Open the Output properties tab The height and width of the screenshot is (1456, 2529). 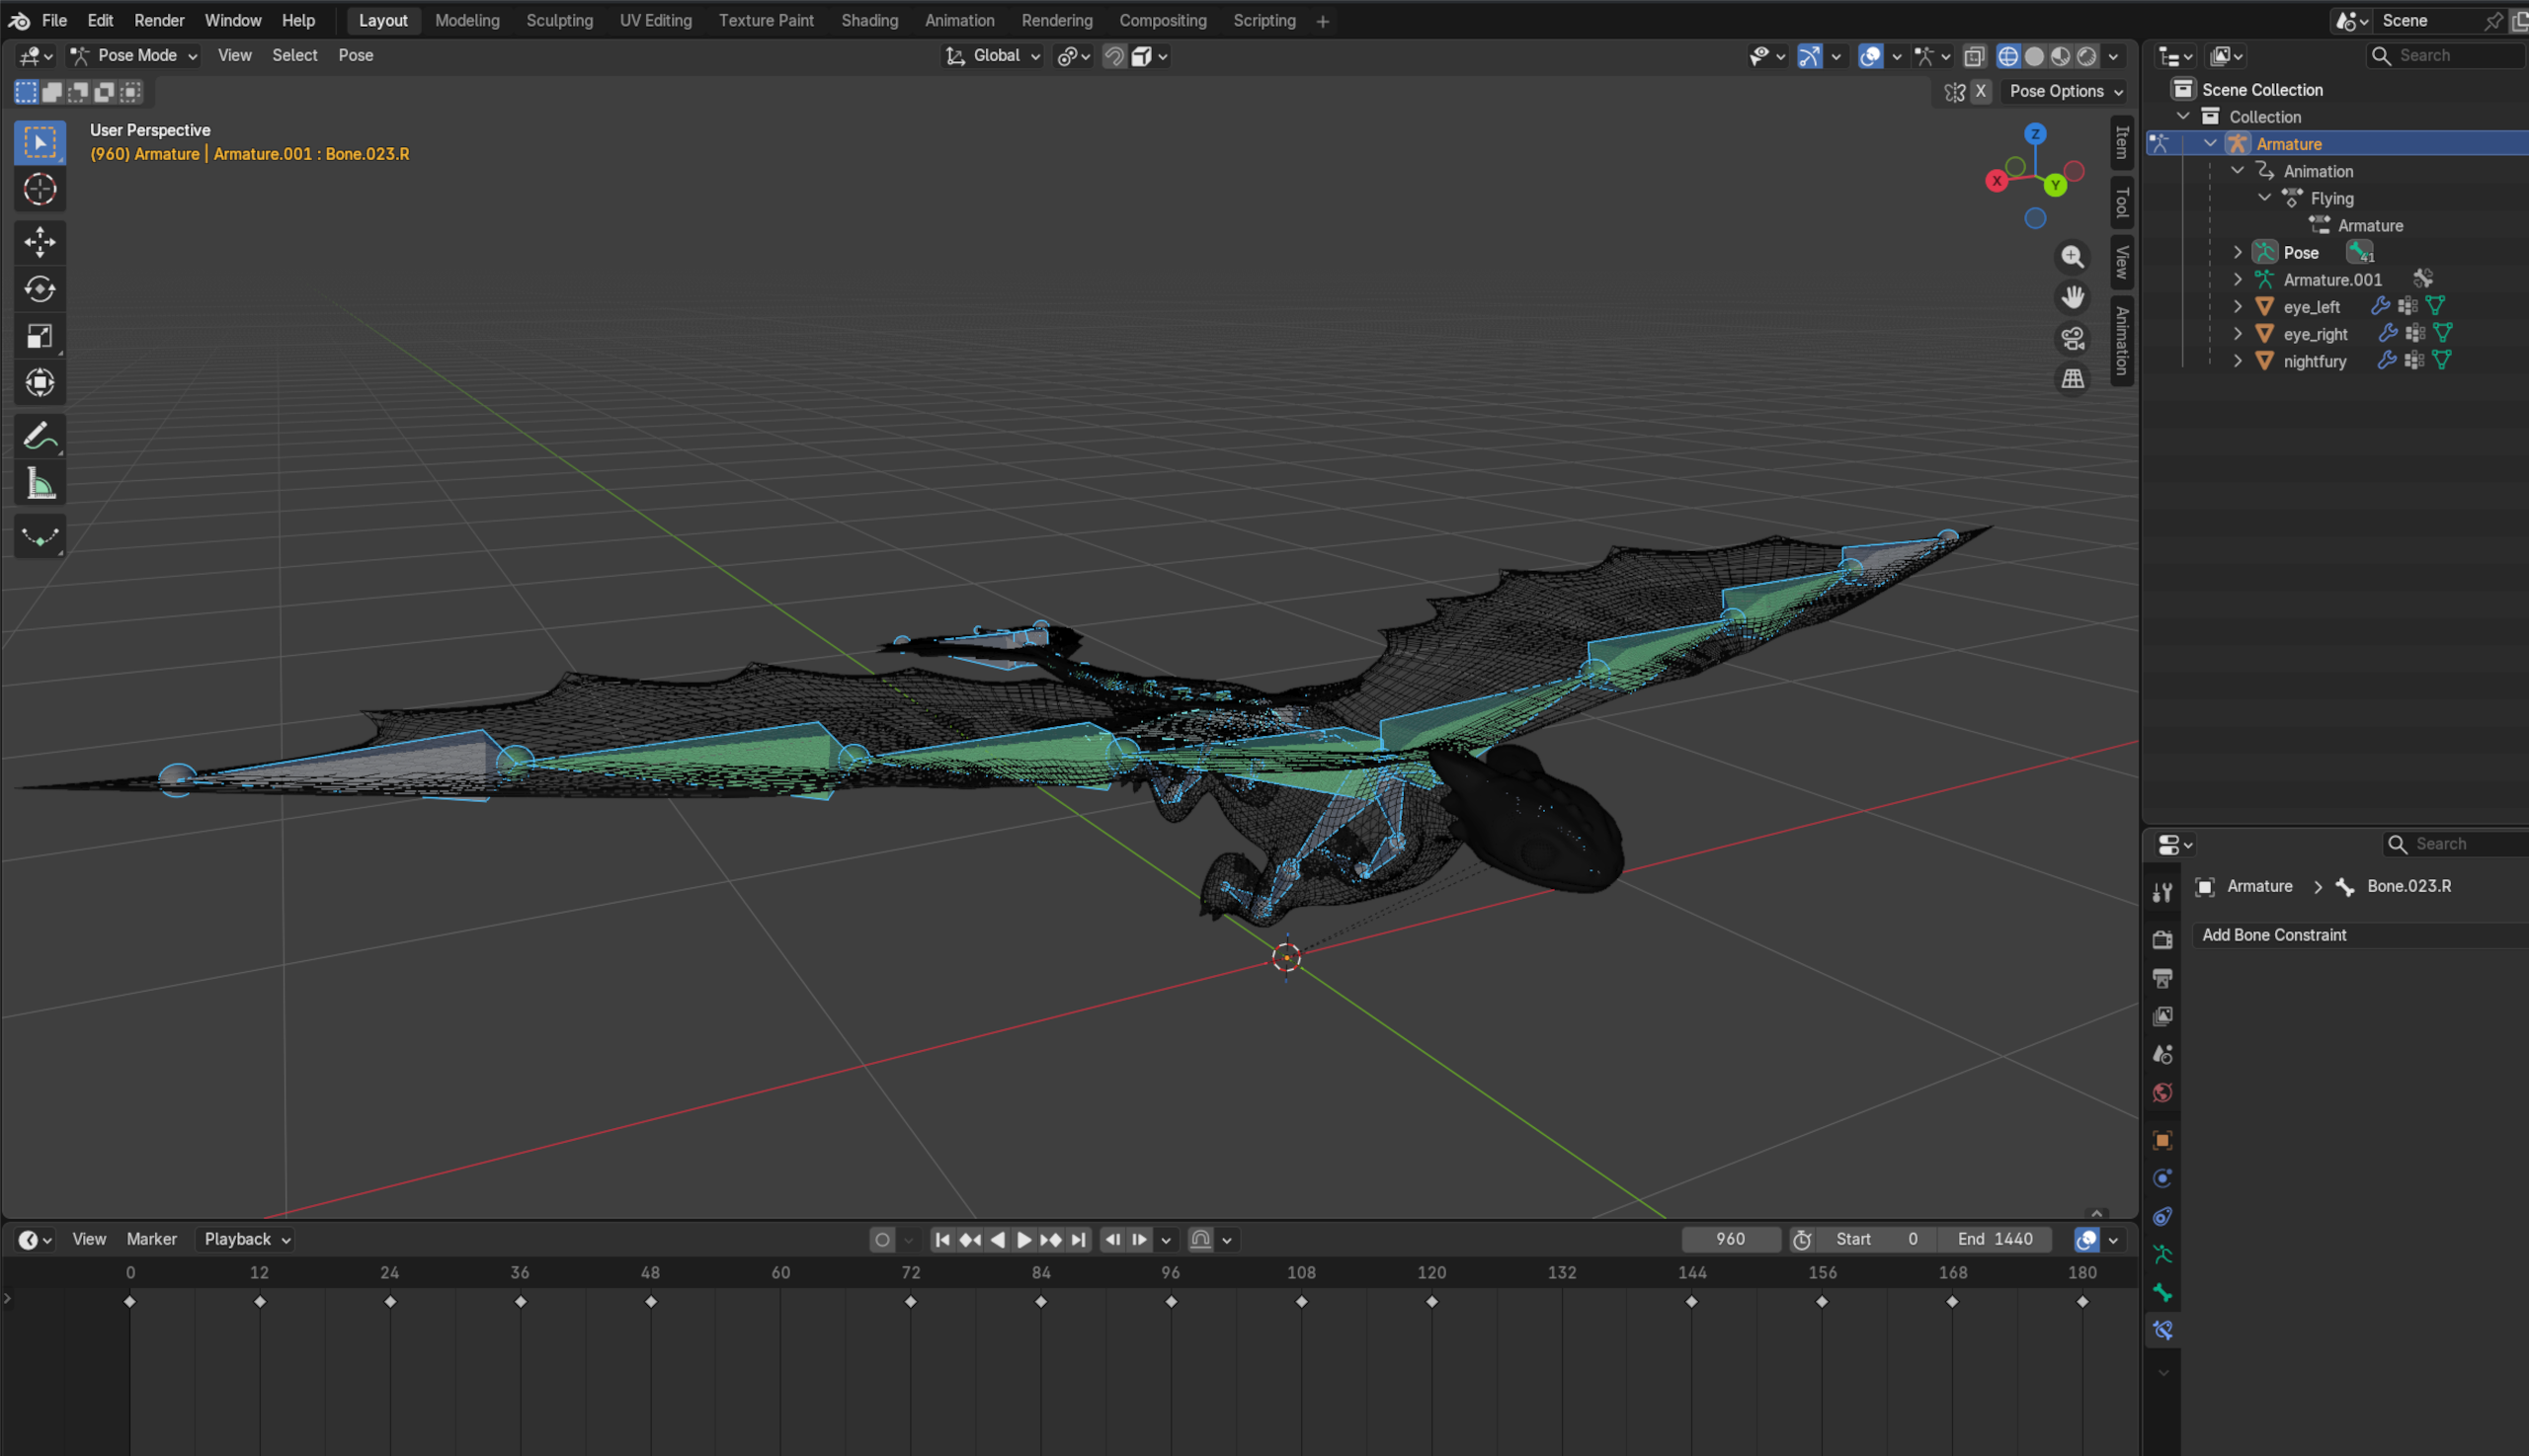coord(2162,977)
